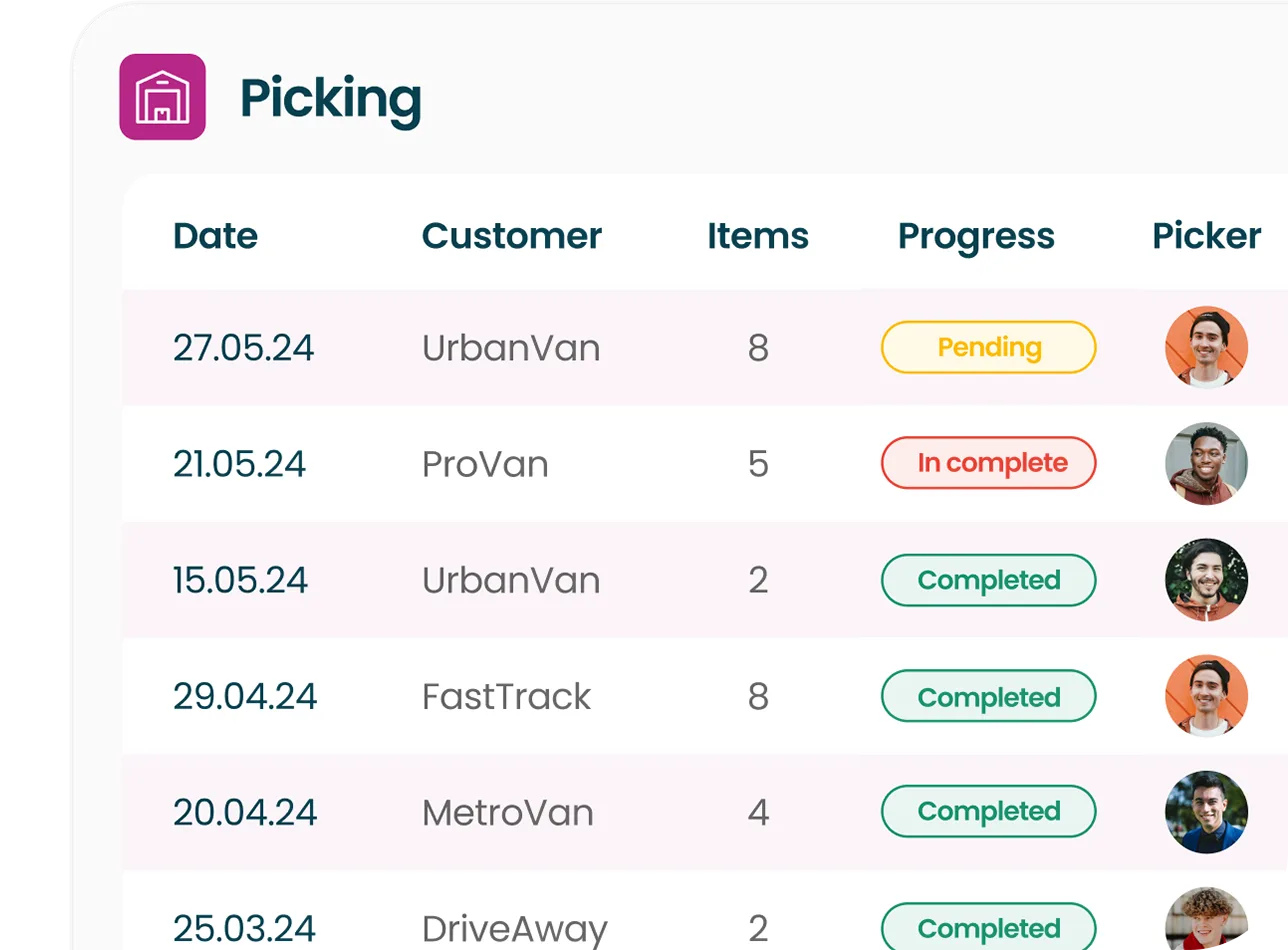Open the DriveAway customer entry
This screenshot has width=1288, height=950.
click(515, 929)
